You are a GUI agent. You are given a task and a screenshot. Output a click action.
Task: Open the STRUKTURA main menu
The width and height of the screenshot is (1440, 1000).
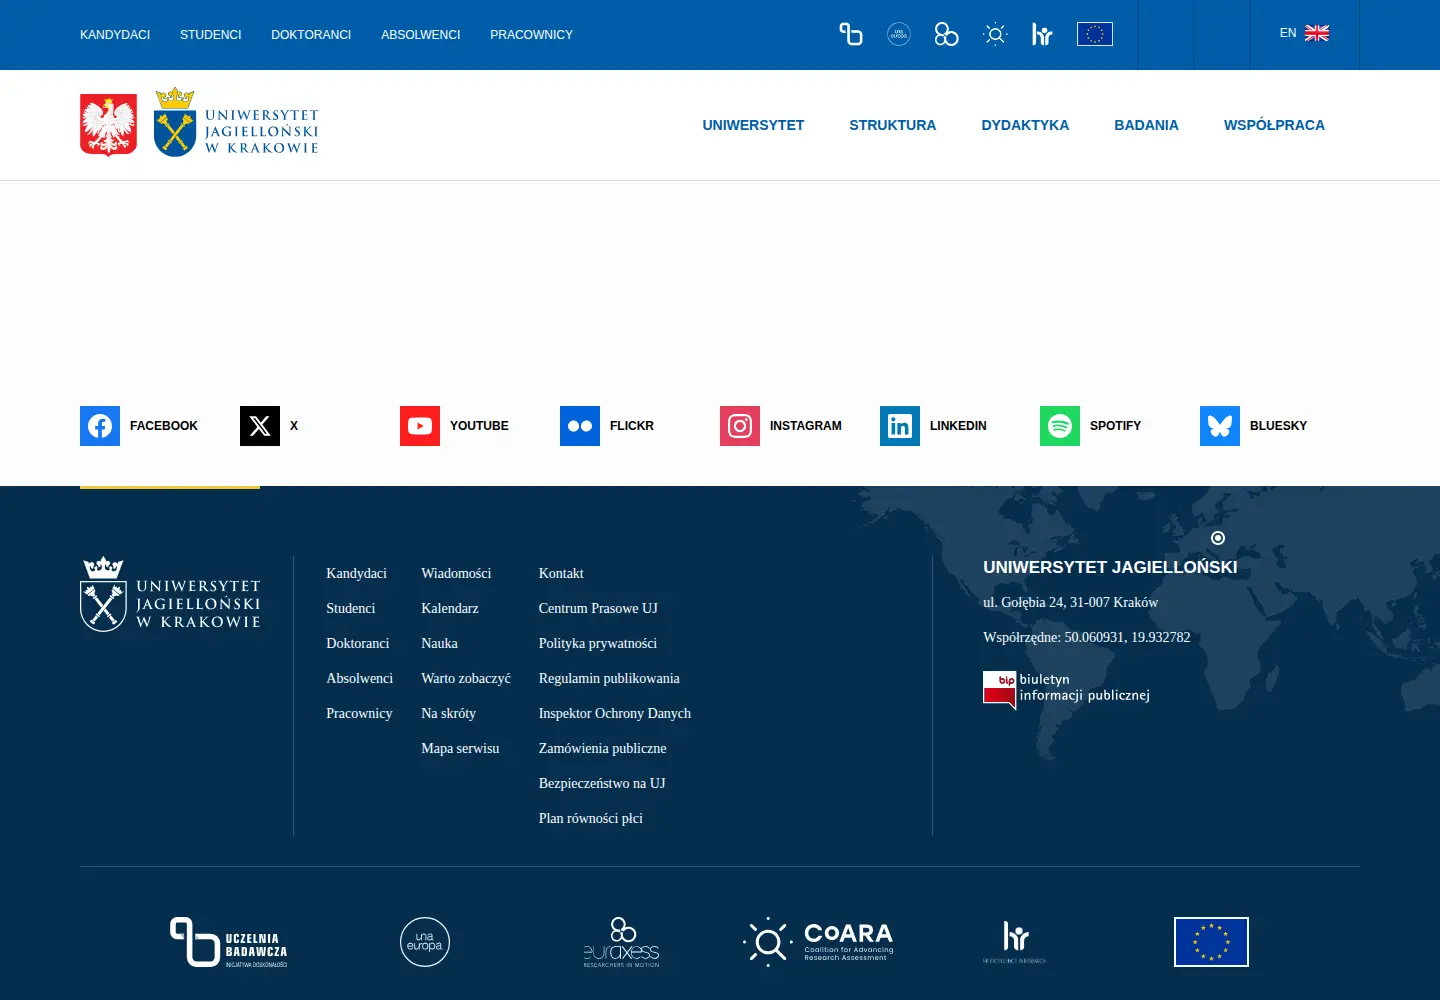pyautogui.click(x=893, y=125)
